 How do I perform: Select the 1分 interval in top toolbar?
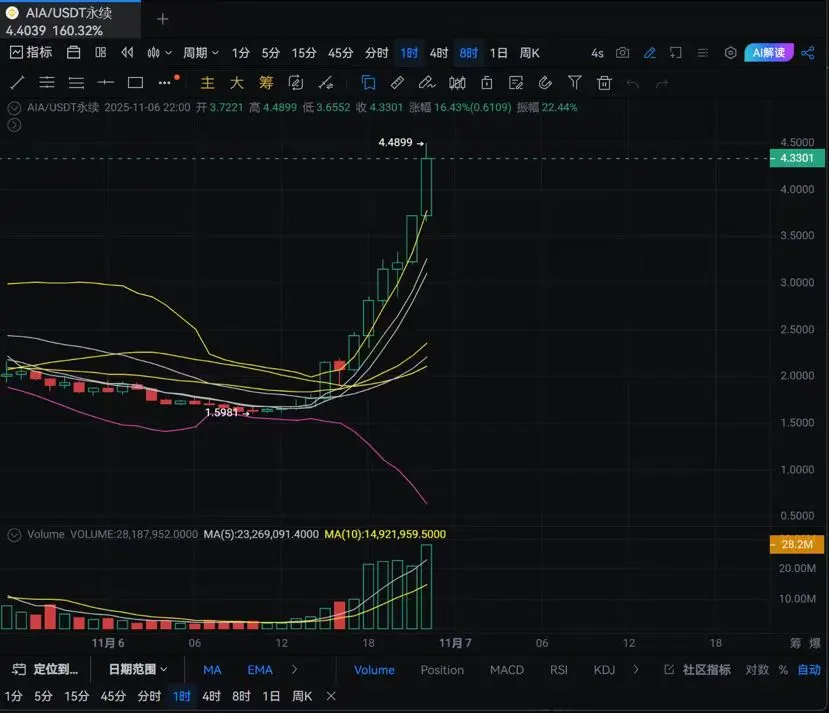241,53
